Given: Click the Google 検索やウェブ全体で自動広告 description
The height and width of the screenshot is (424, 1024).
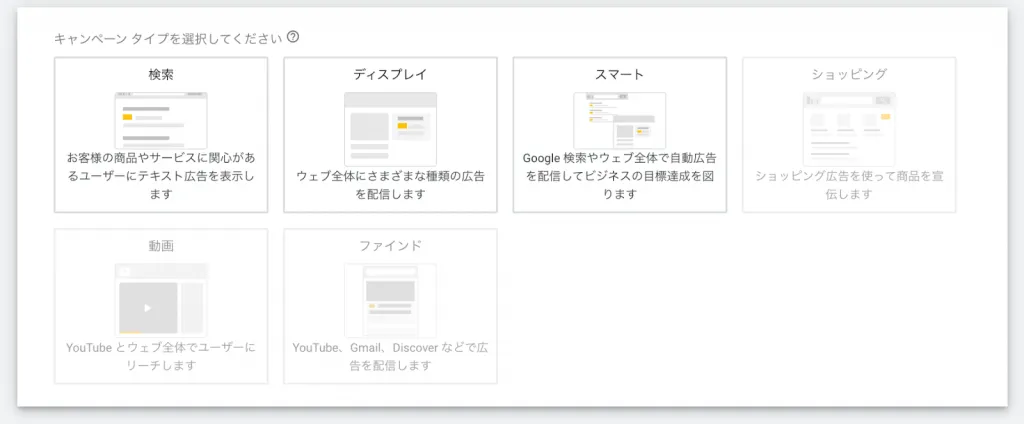Looking at the screenshot, I should tap(619, 176).
